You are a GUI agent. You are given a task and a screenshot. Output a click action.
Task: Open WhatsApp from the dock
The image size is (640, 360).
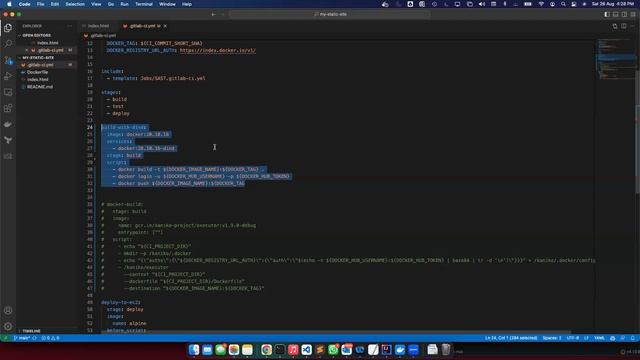point(333,350)
